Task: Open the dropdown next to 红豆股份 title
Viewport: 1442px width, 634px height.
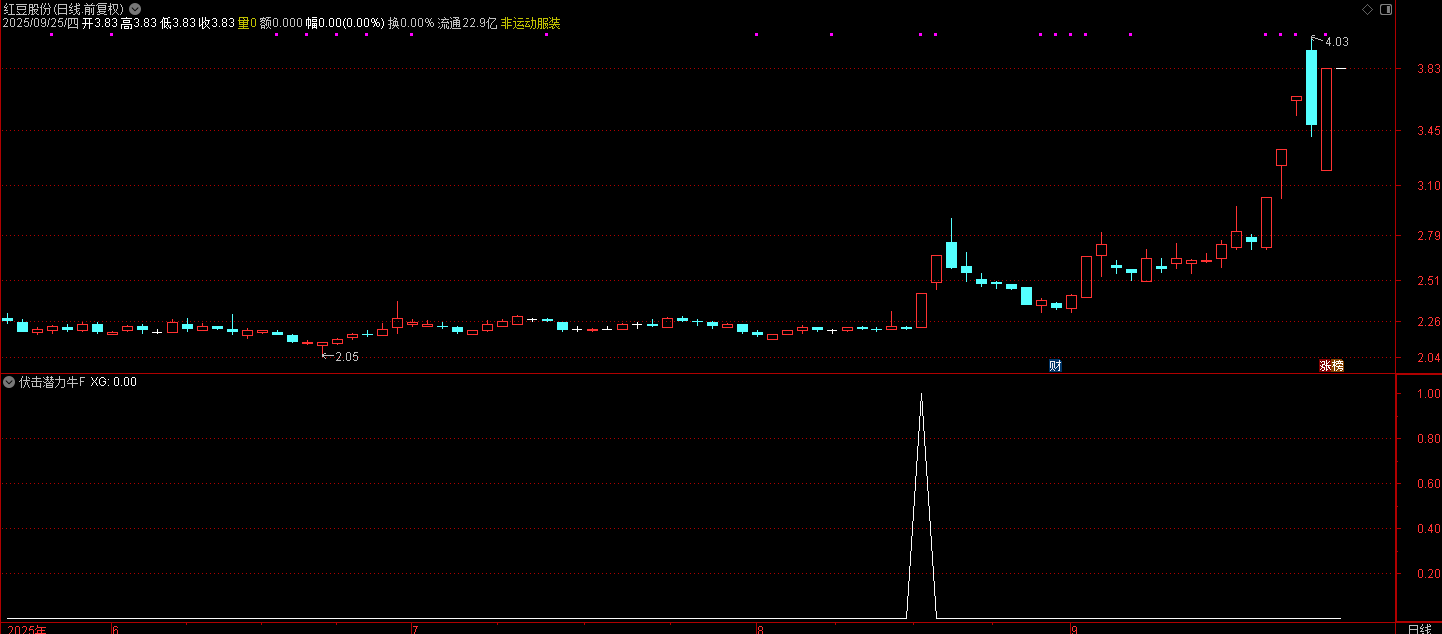Action: (135, 9)
